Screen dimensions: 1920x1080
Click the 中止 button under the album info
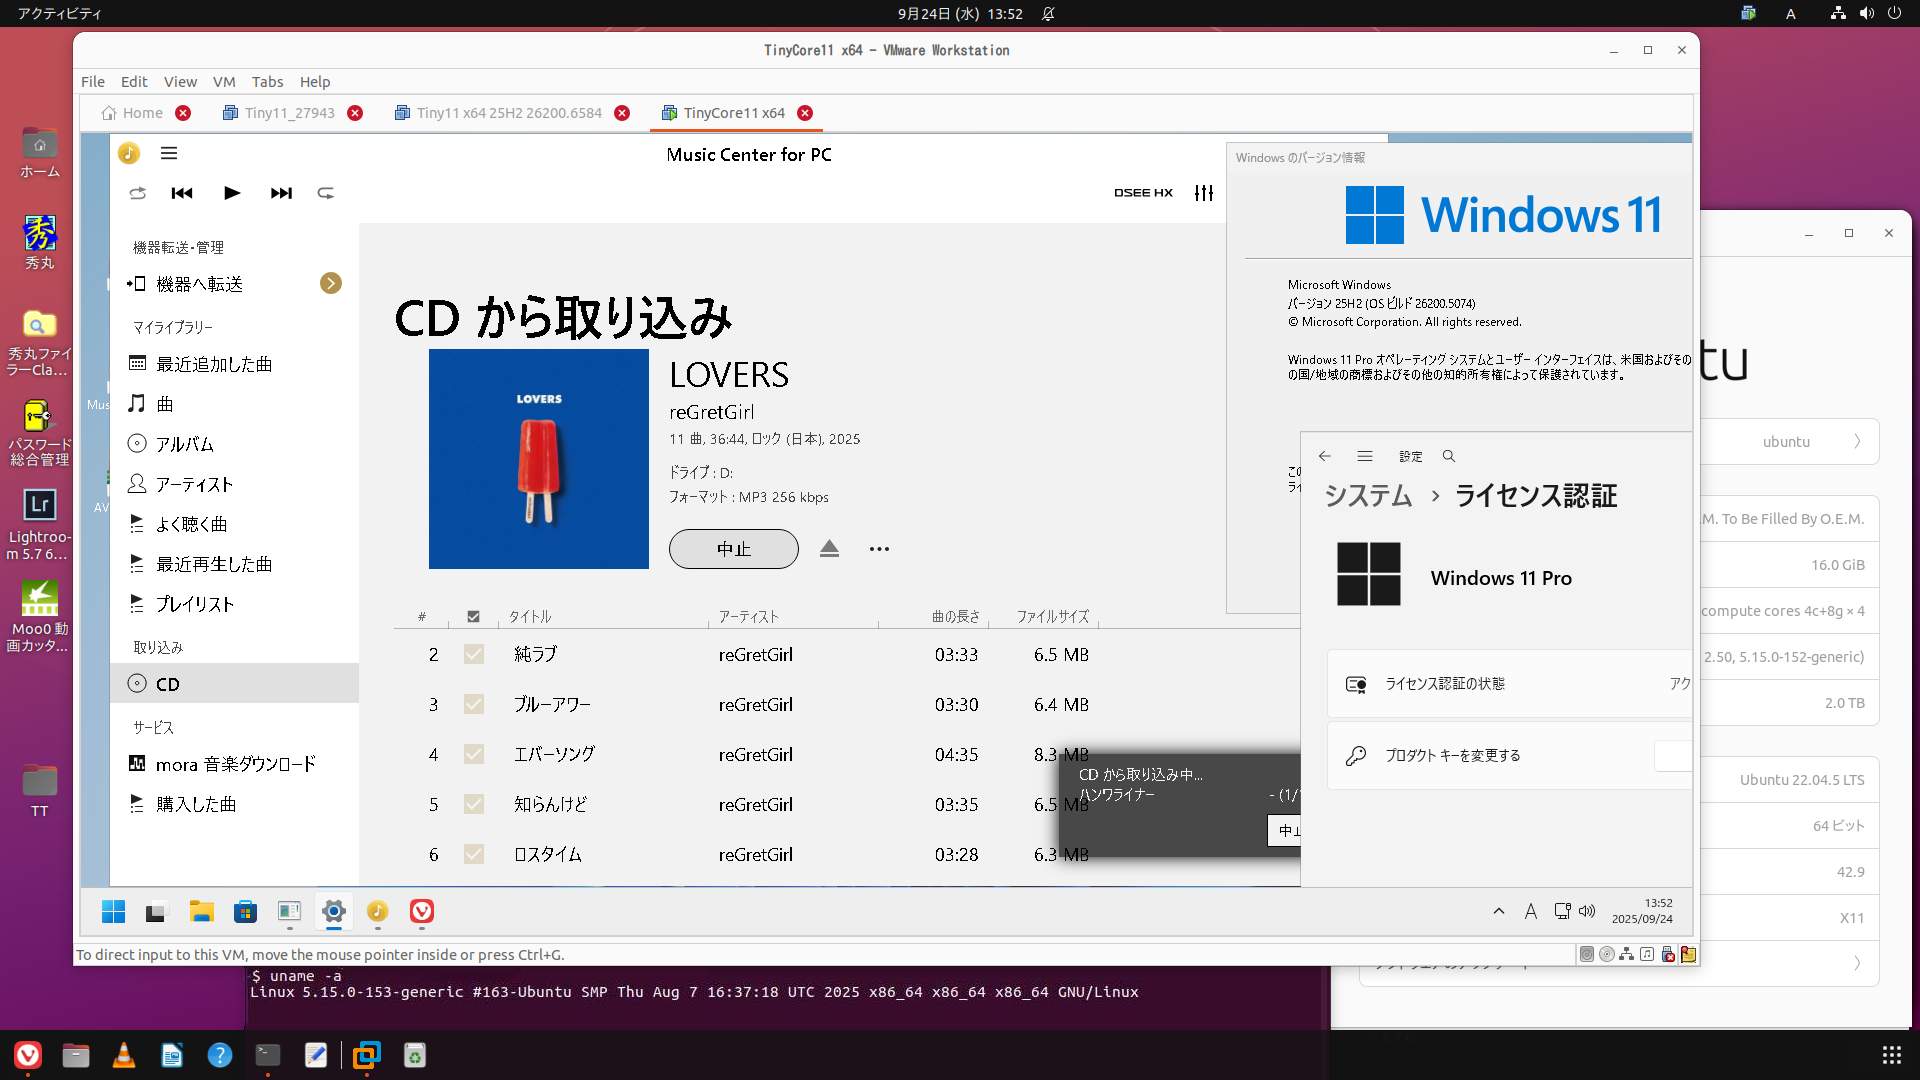[x=733, y=549]
